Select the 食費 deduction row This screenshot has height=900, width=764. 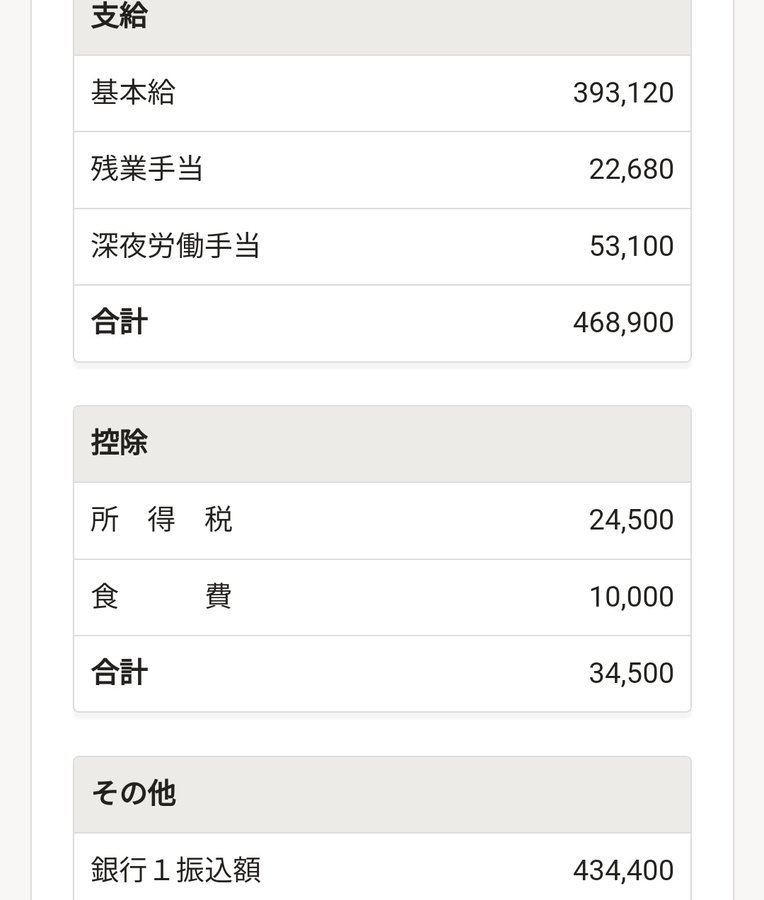382,598
